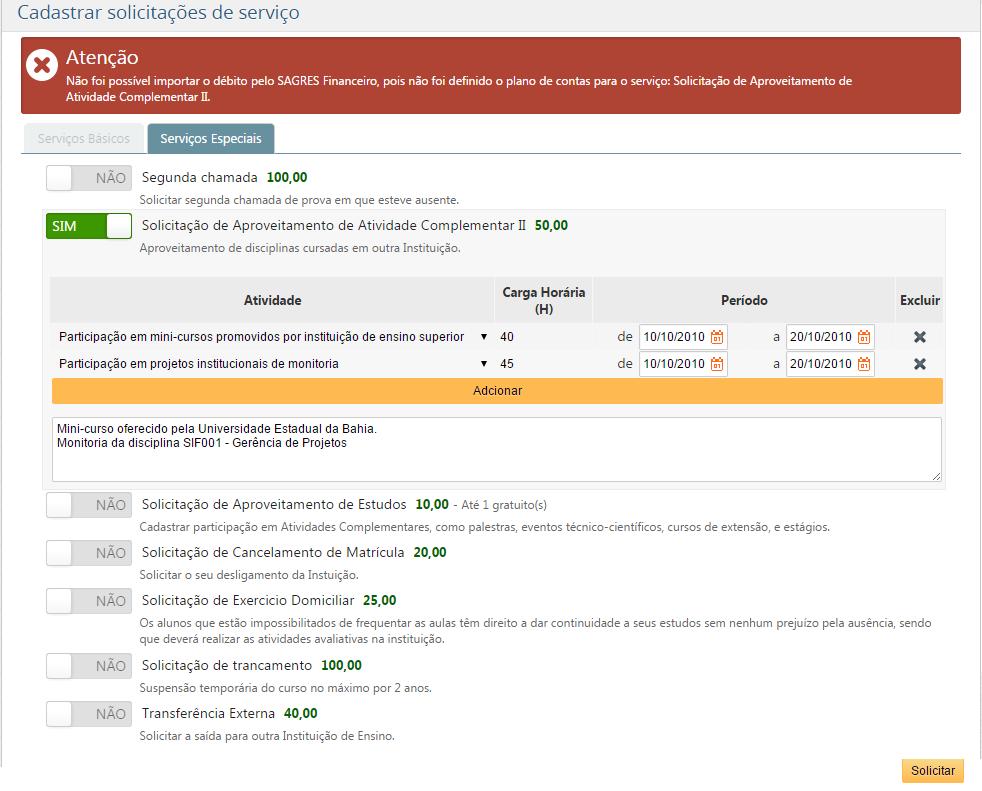Disable the Solicitação de Aproveitamento de Atividade Complementar II toggle
This screenshot has width=982, height=791.
coord(87,226)
